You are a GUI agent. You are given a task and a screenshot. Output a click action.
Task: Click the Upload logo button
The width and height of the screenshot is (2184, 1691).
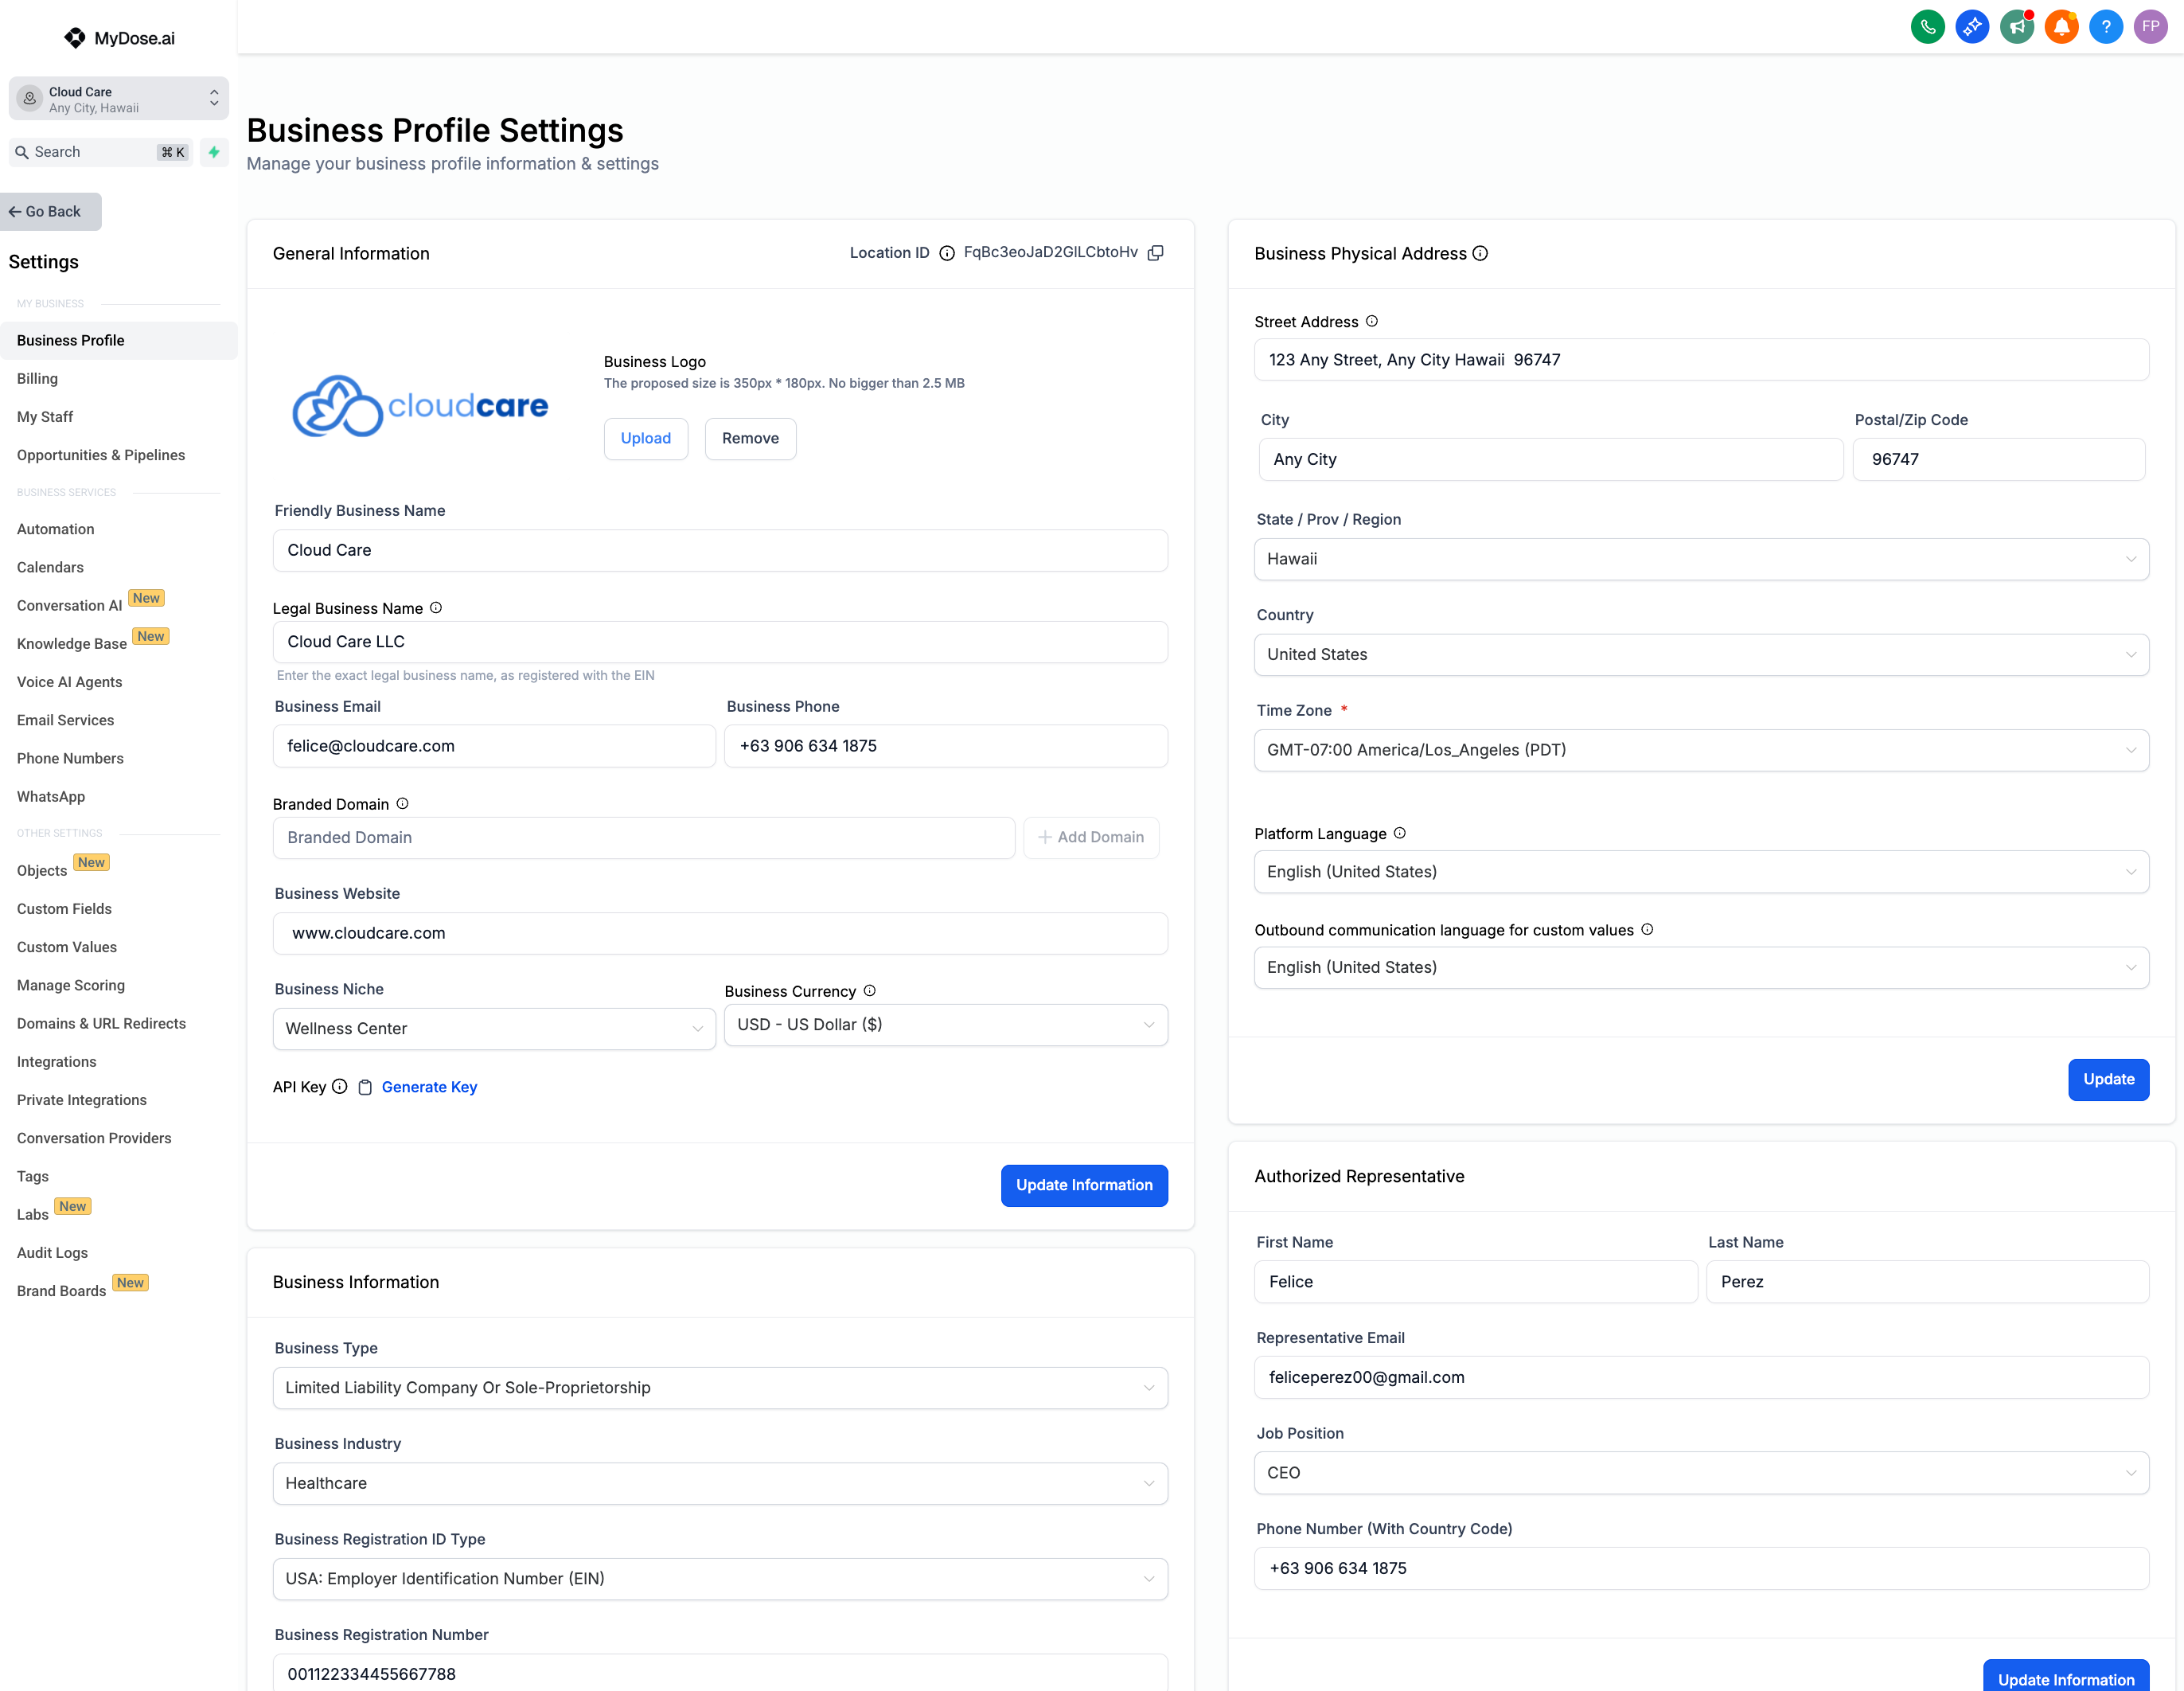(x=645, y=438)
